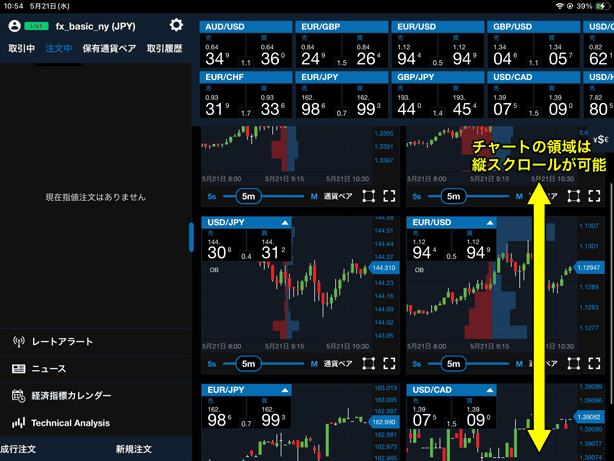Set EUR/USD chart timeframe to 5s

[x=417, y=364]
